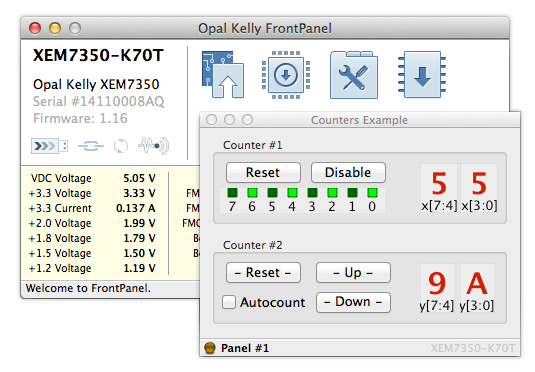Click LED indicator for bit 2
535x372 pixels.
tap(332, 193)
